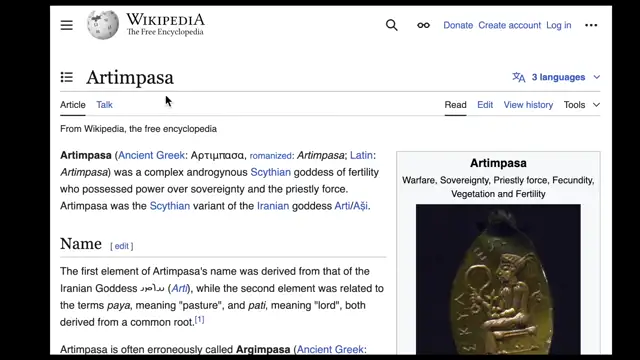This screenshot has height=360, width=640.
Task: Click the Donate link
Action: (458, 25)
